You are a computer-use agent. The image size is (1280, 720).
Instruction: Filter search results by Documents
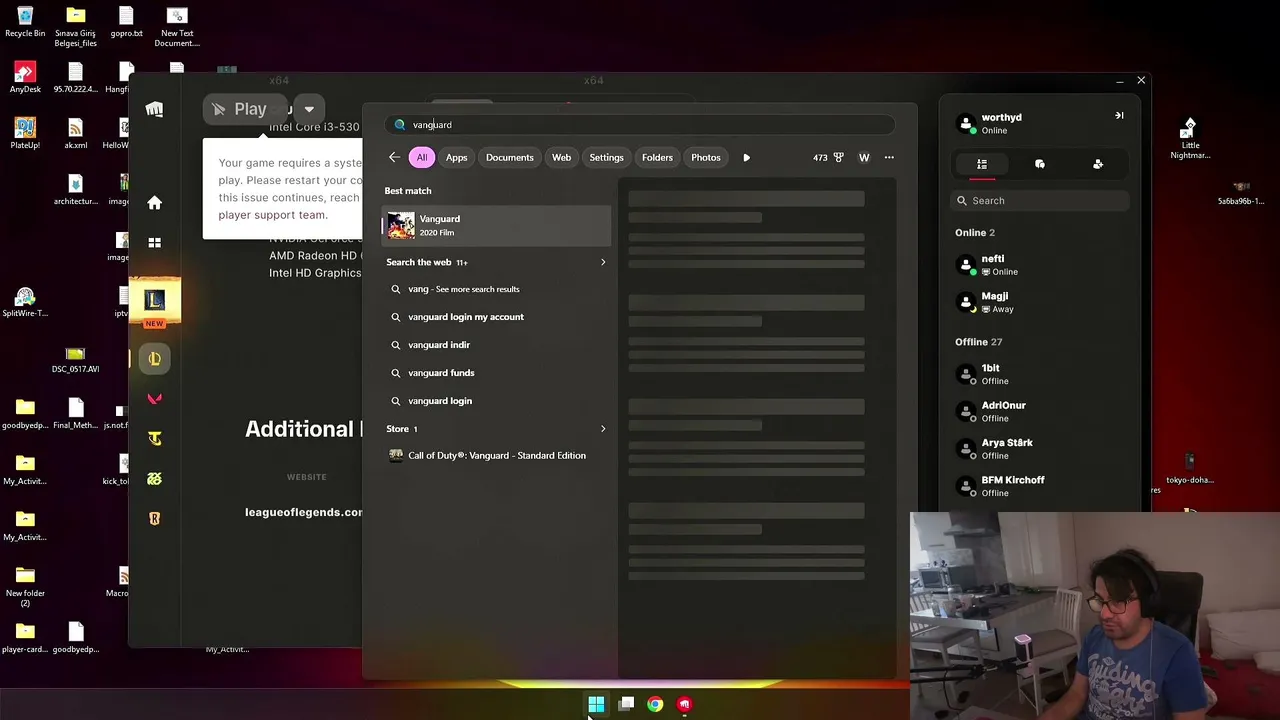pyautogui.click(x=510, y=157)
